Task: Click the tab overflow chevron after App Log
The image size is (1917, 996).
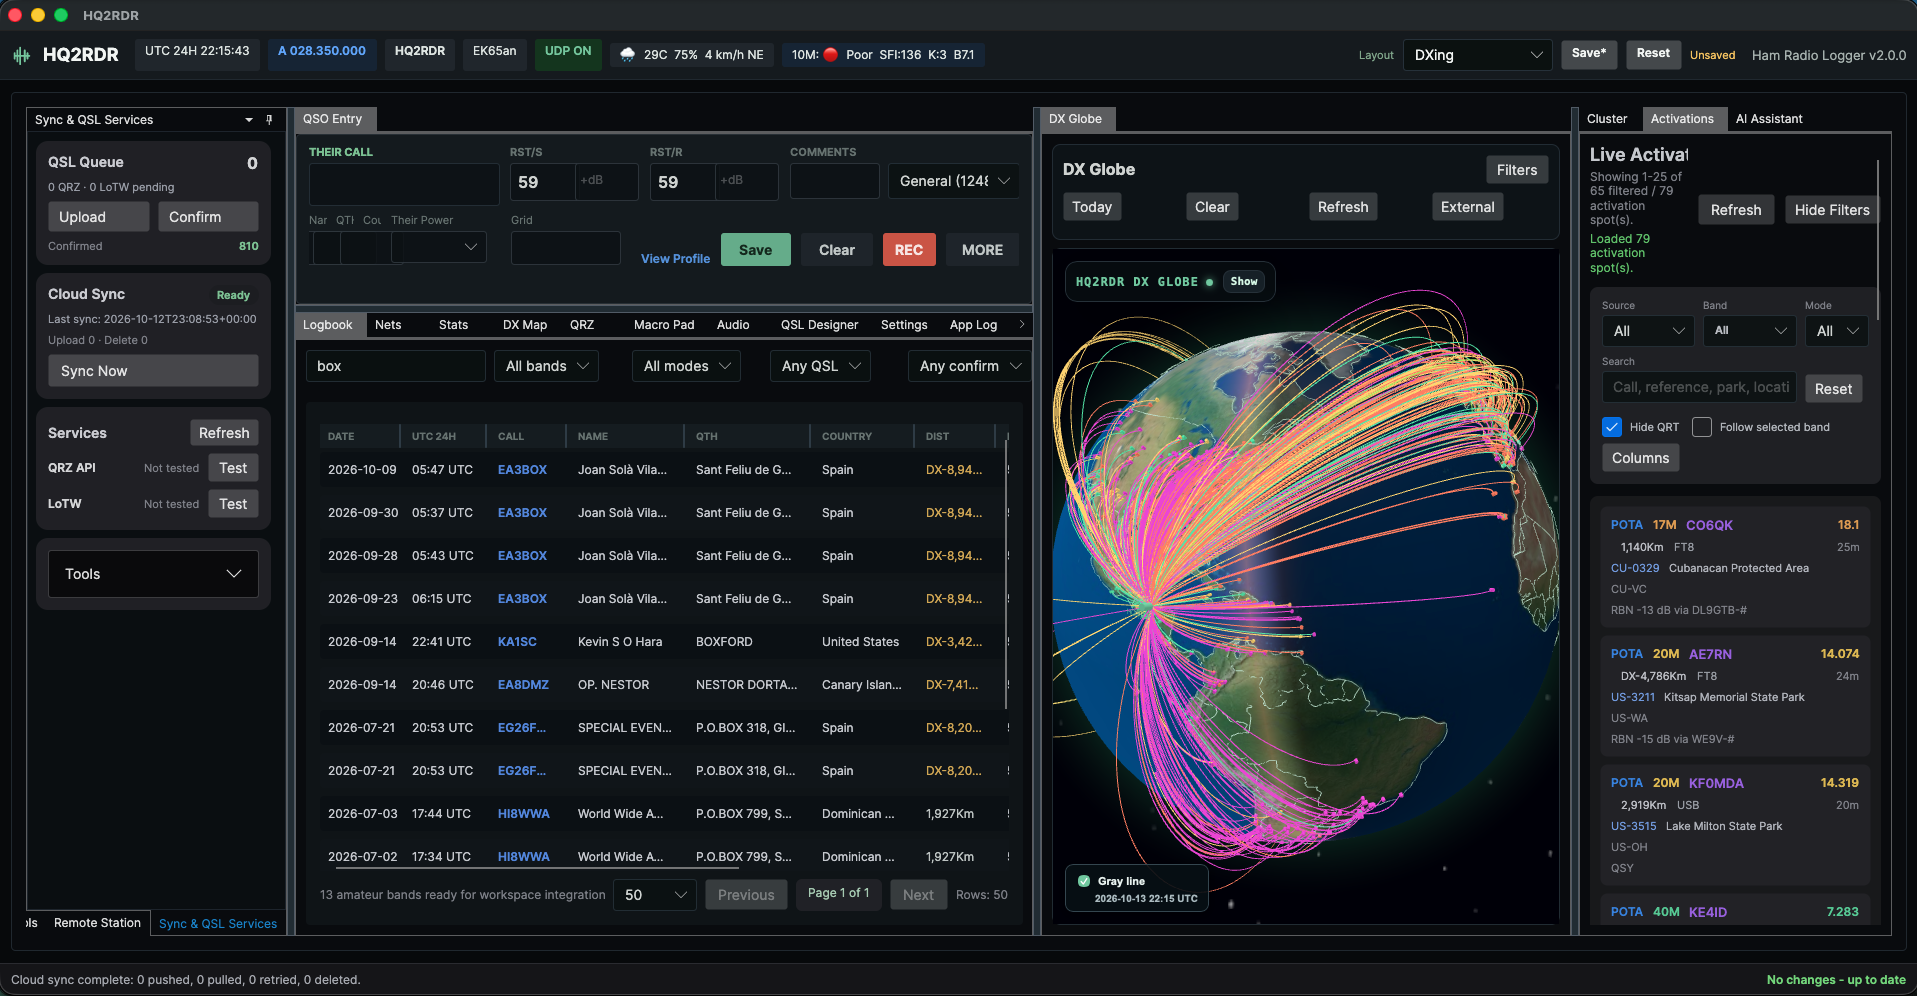Action: coord(1021,324)
